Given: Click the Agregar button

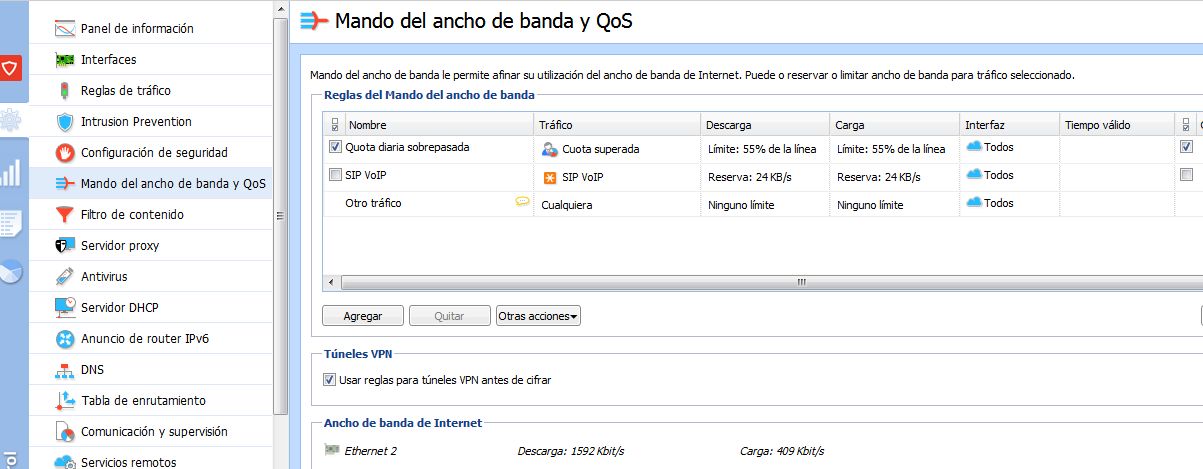Looking at the screenshot, I should pos(363,316).
